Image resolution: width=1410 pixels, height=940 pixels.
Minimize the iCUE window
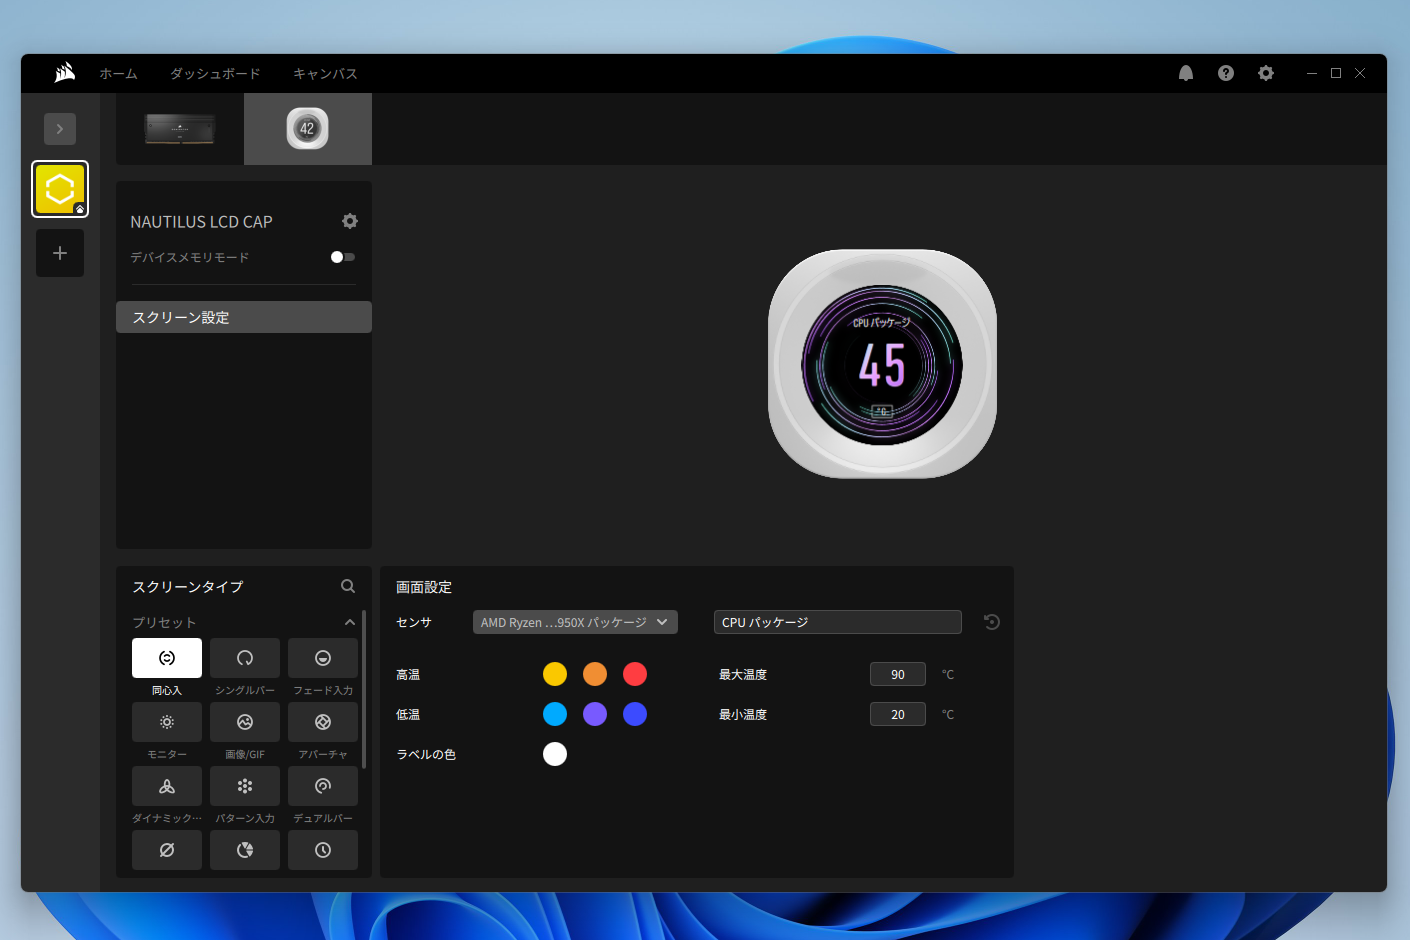pos(1312,73)
